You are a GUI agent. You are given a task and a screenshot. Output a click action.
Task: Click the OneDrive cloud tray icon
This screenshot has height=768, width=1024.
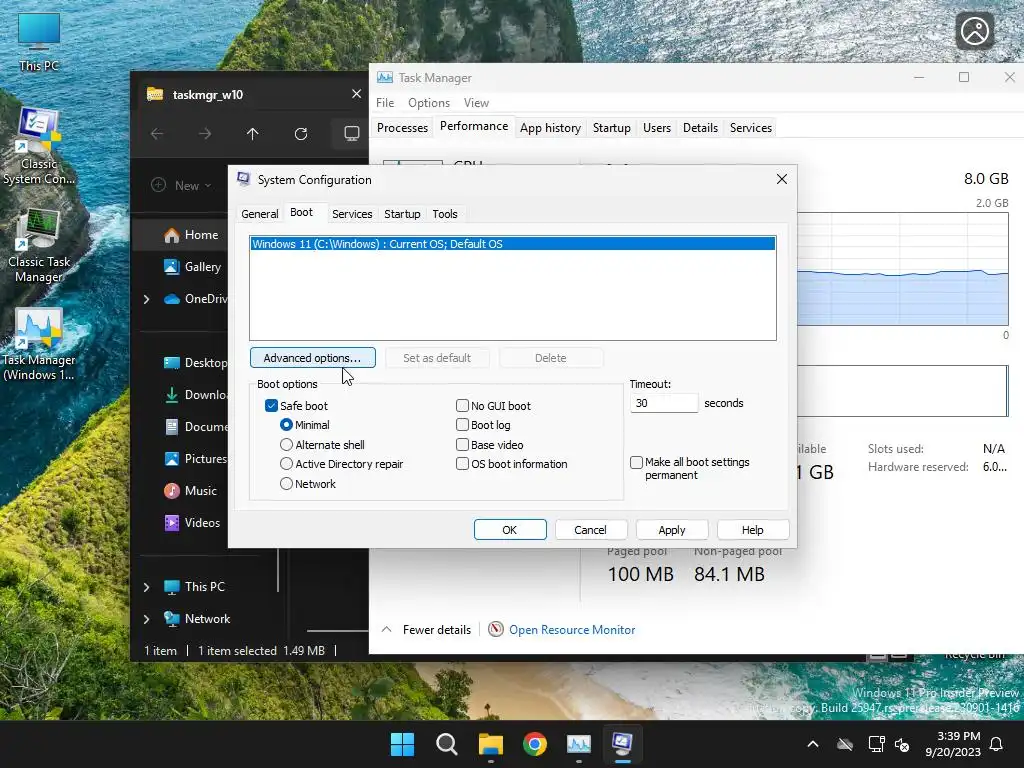[x=845, y=744]
